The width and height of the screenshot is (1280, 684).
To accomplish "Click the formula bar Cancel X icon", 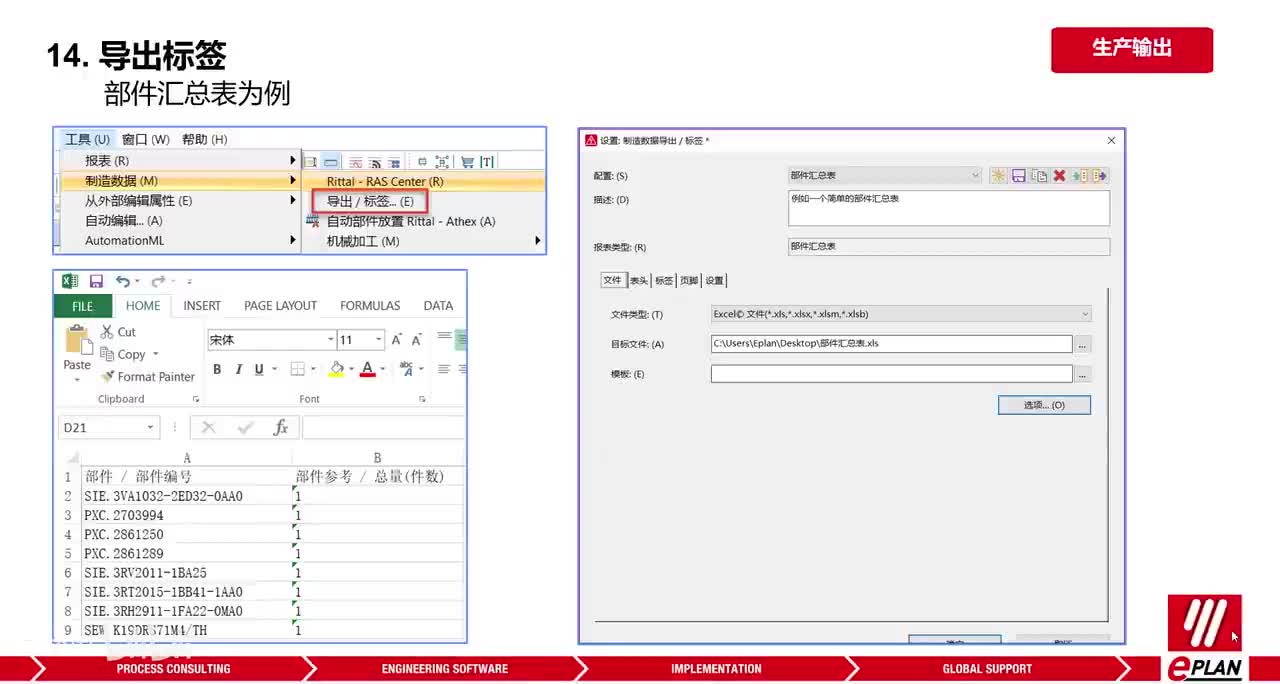I will [208, 428].
